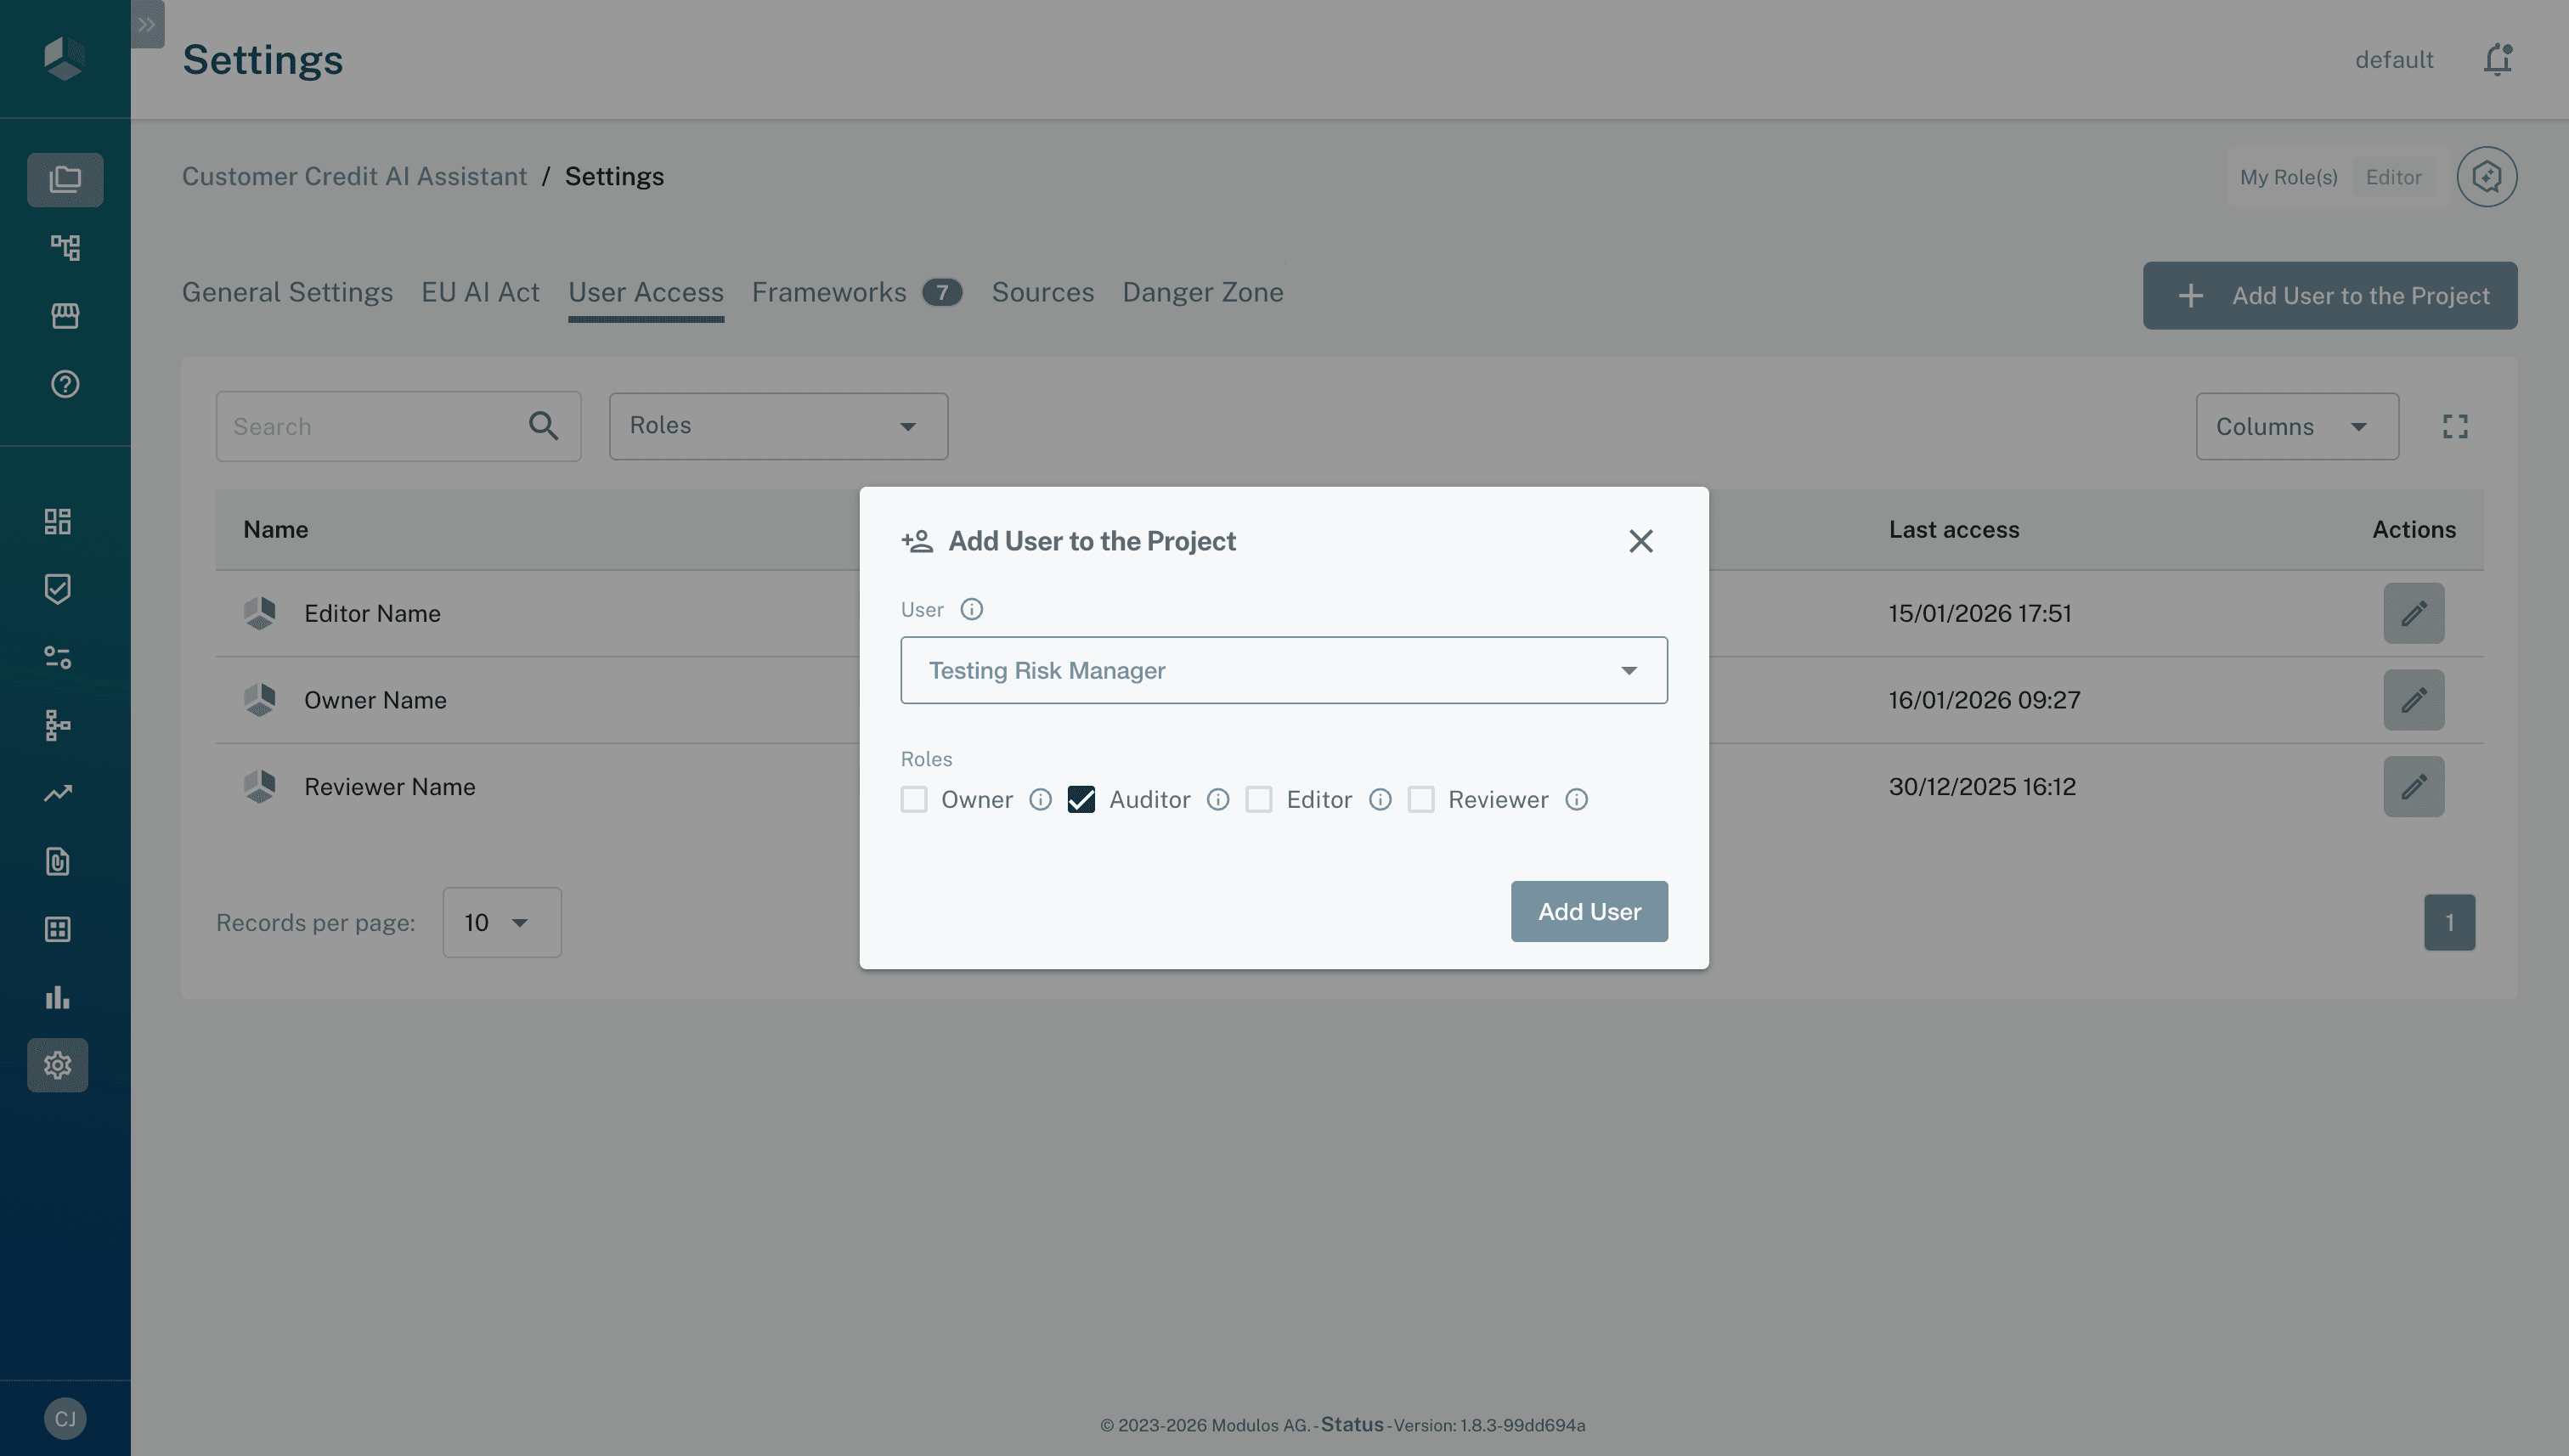The width and height of the screenshot is (2569, 1456).
Task: Open the EU AI Act tab
Action: [x=480, y=292]
